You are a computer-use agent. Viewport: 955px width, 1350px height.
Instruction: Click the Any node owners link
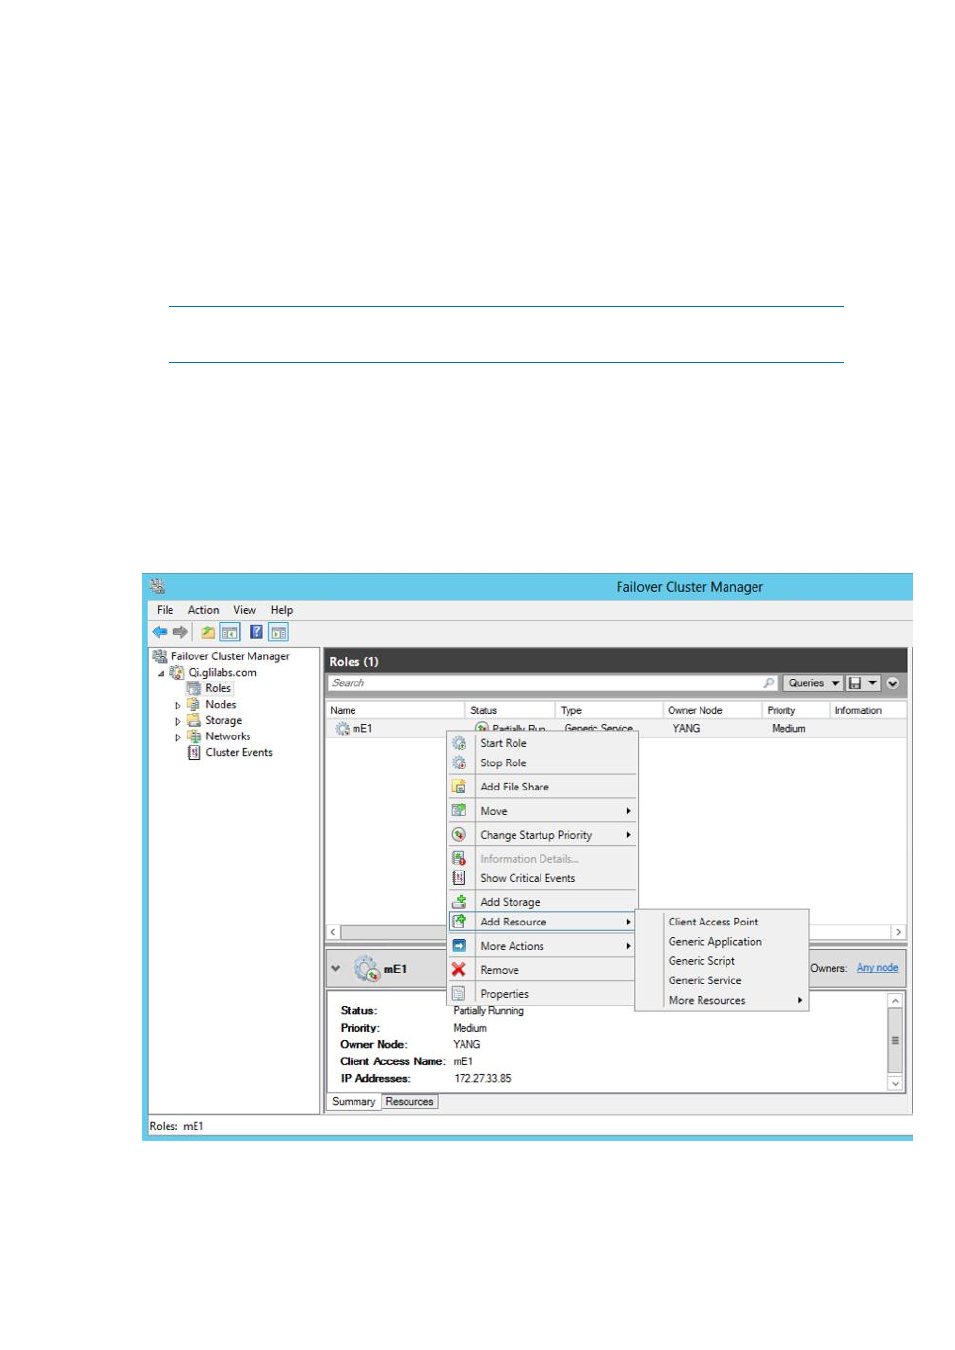pos(877,968)
